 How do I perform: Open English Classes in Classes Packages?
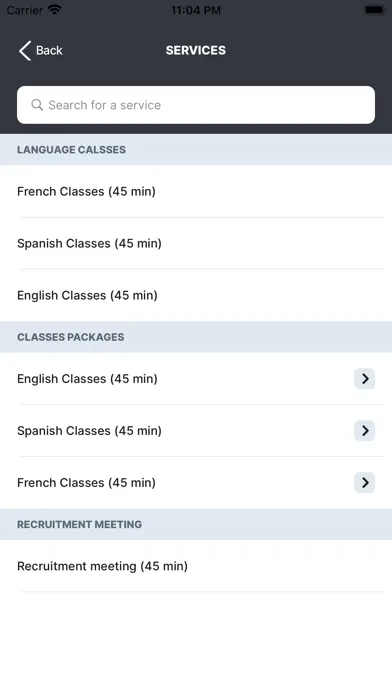click(x=196, y=379)
